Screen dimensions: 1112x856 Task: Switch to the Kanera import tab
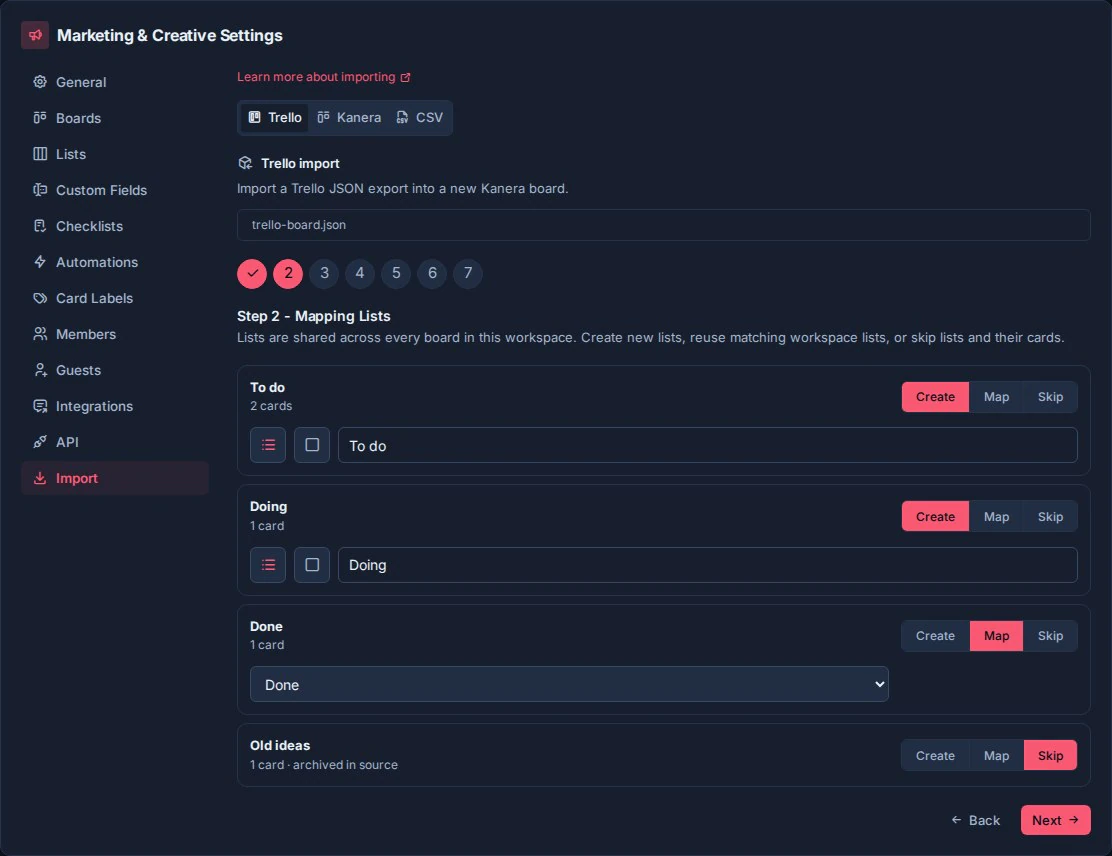click(x=349, y=118)
